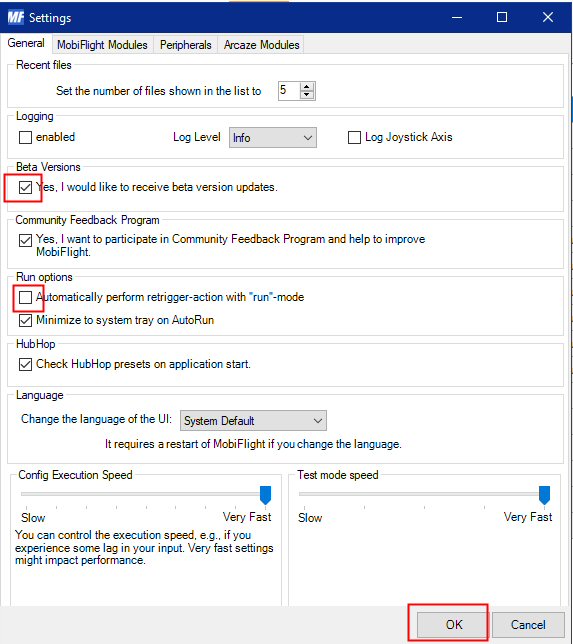Switch to the MobiFlight Modules tab
The width and height of the screenshot is (573, 644).
tap(102, 45)
